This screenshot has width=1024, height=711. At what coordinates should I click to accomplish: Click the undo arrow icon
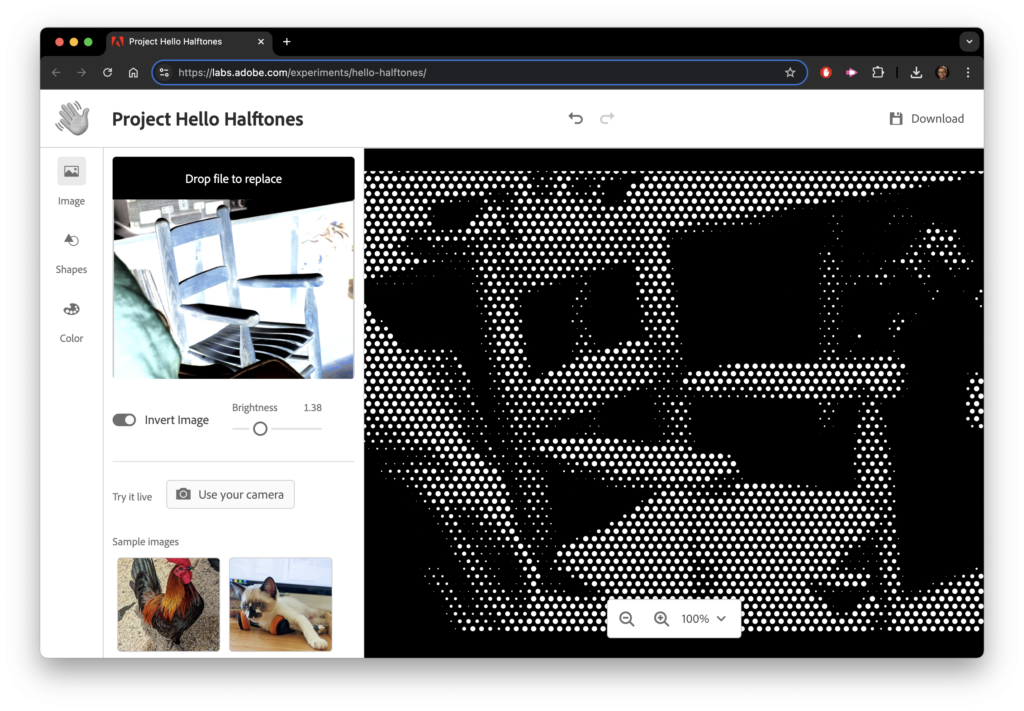[x=575, y=118]
